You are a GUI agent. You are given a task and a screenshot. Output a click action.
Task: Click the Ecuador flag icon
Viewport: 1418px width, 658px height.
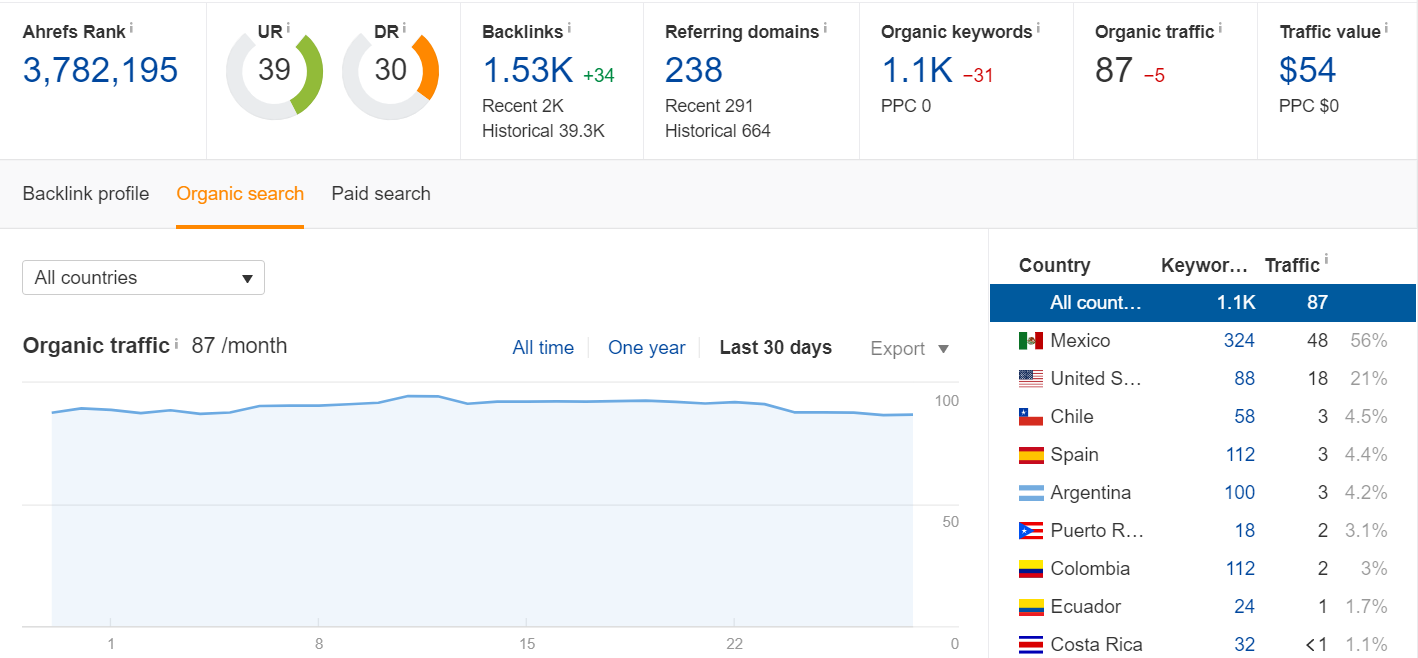pos(1031,607)
